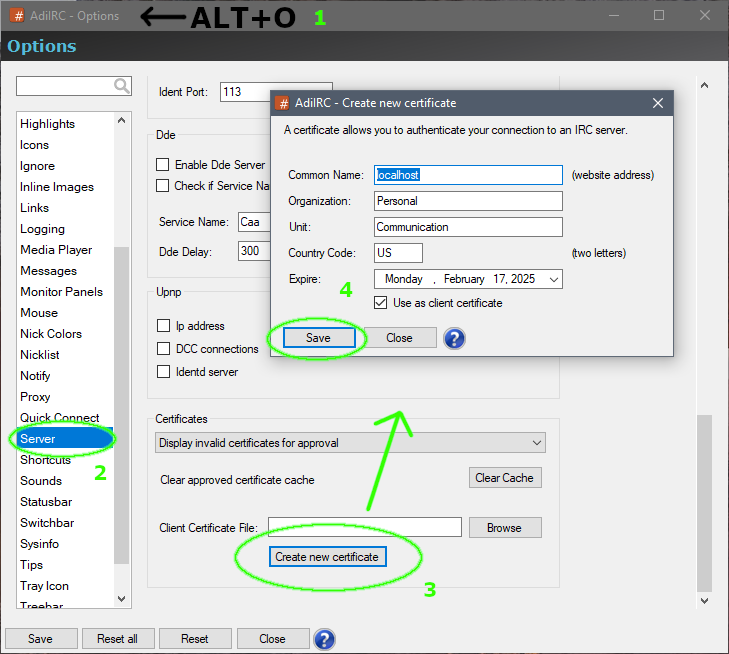729x654 pixels.
Task: Open Notify options
Action: (35, 376)
